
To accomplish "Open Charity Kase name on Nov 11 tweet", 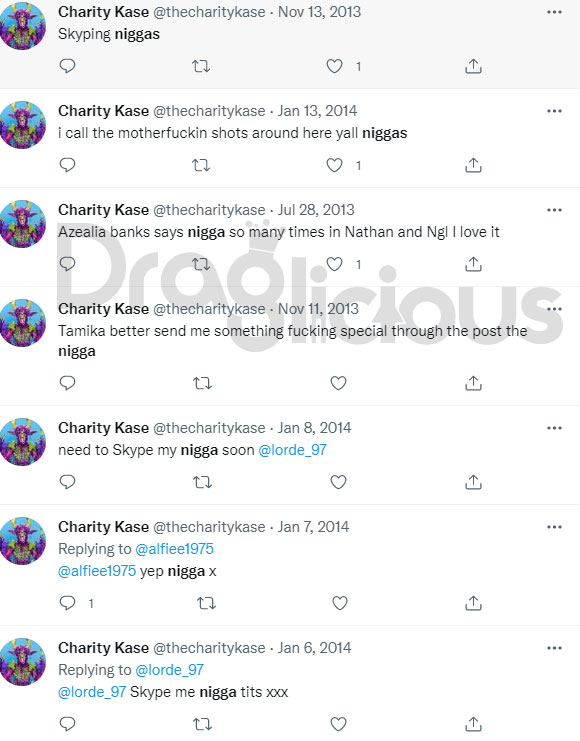I will point(104,309).
